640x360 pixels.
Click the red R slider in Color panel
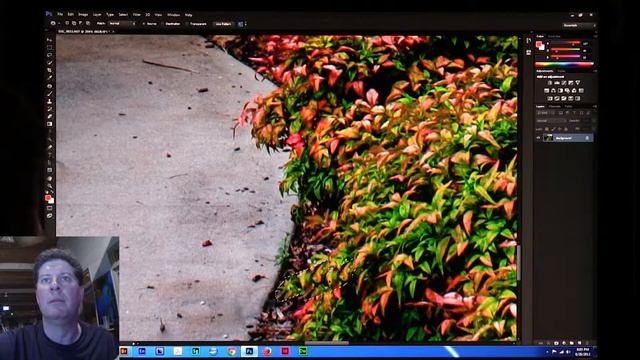point(566,43)
